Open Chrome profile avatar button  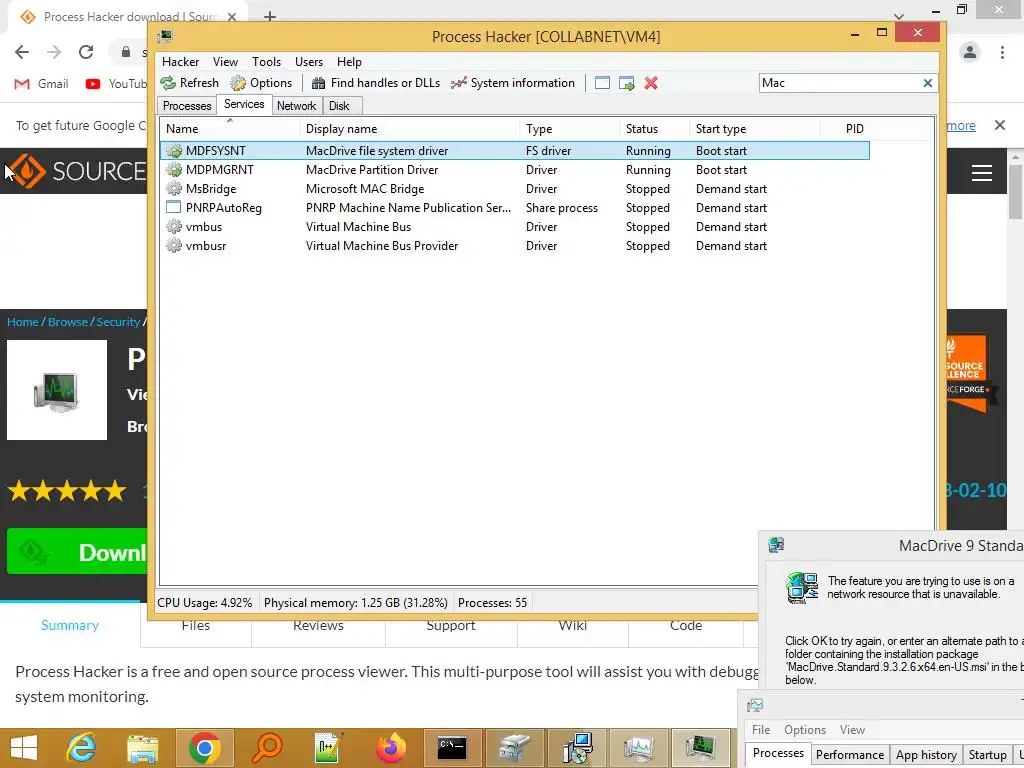(970, 52)
